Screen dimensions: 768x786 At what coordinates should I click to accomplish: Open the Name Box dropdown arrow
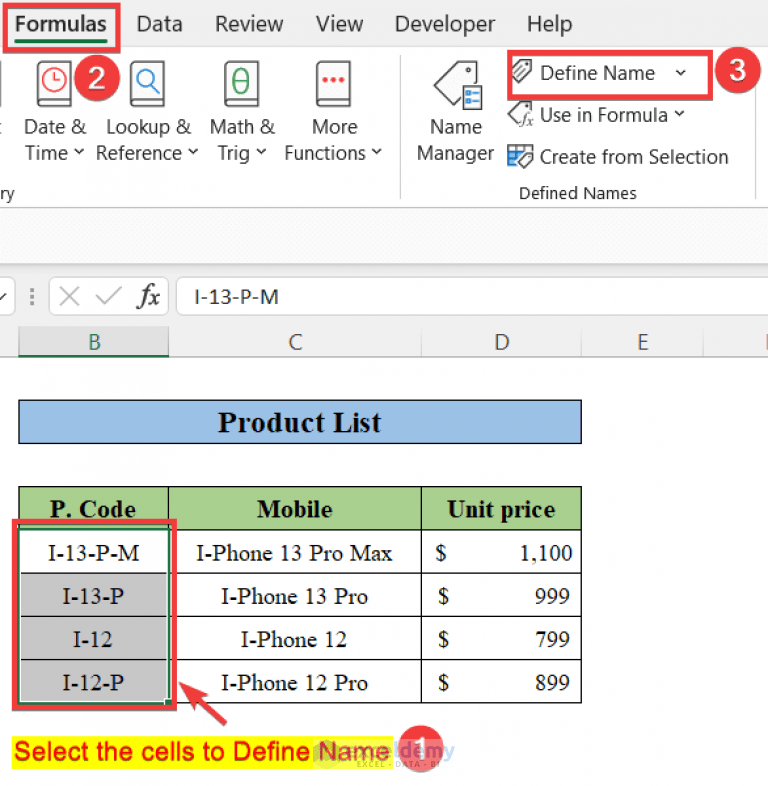pyautogui.click(x=3, y=296)
